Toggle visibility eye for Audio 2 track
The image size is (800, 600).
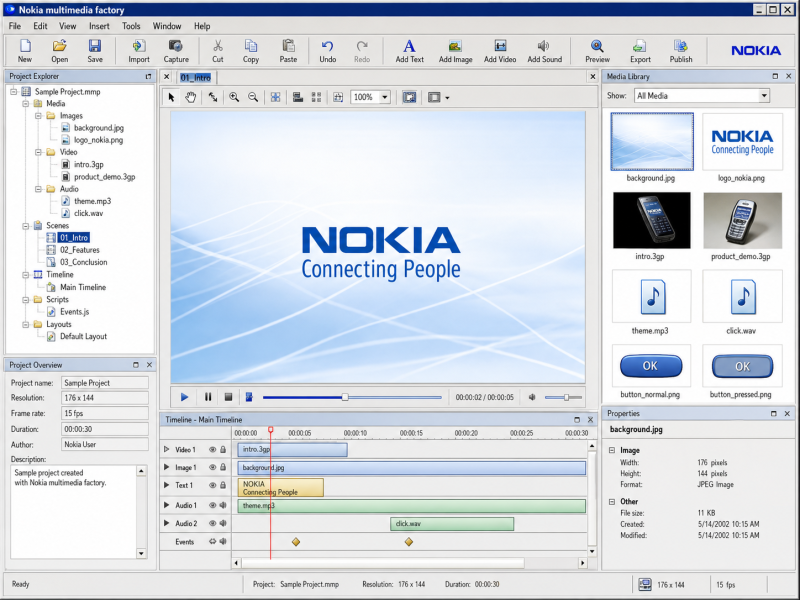pyautogui.click(x=212, y=523)
